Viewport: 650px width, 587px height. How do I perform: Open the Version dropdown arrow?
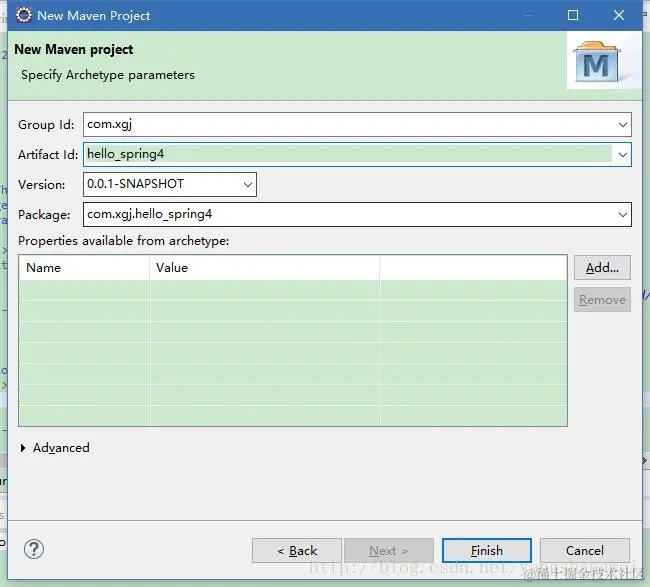click(x=248, y=184)
